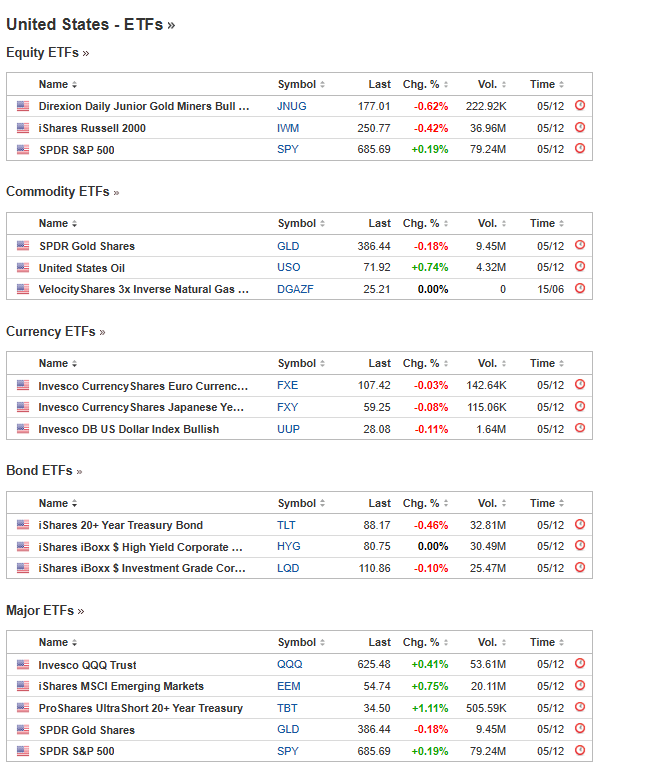Viewport: 665px width, 774px height.
Task: Click the clock icon in the TLT row
Action: click(580, 525)
